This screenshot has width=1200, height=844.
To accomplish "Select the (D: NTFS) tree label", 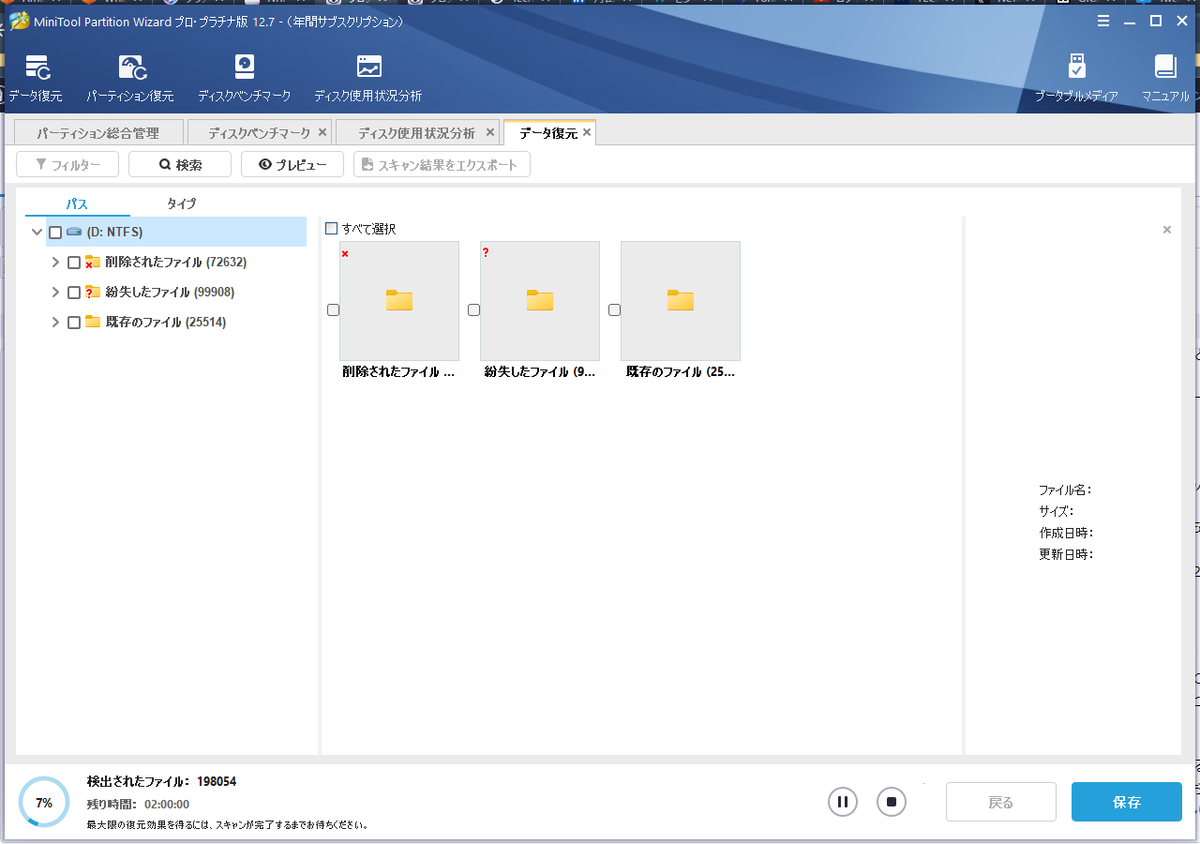I will point(115,232).
